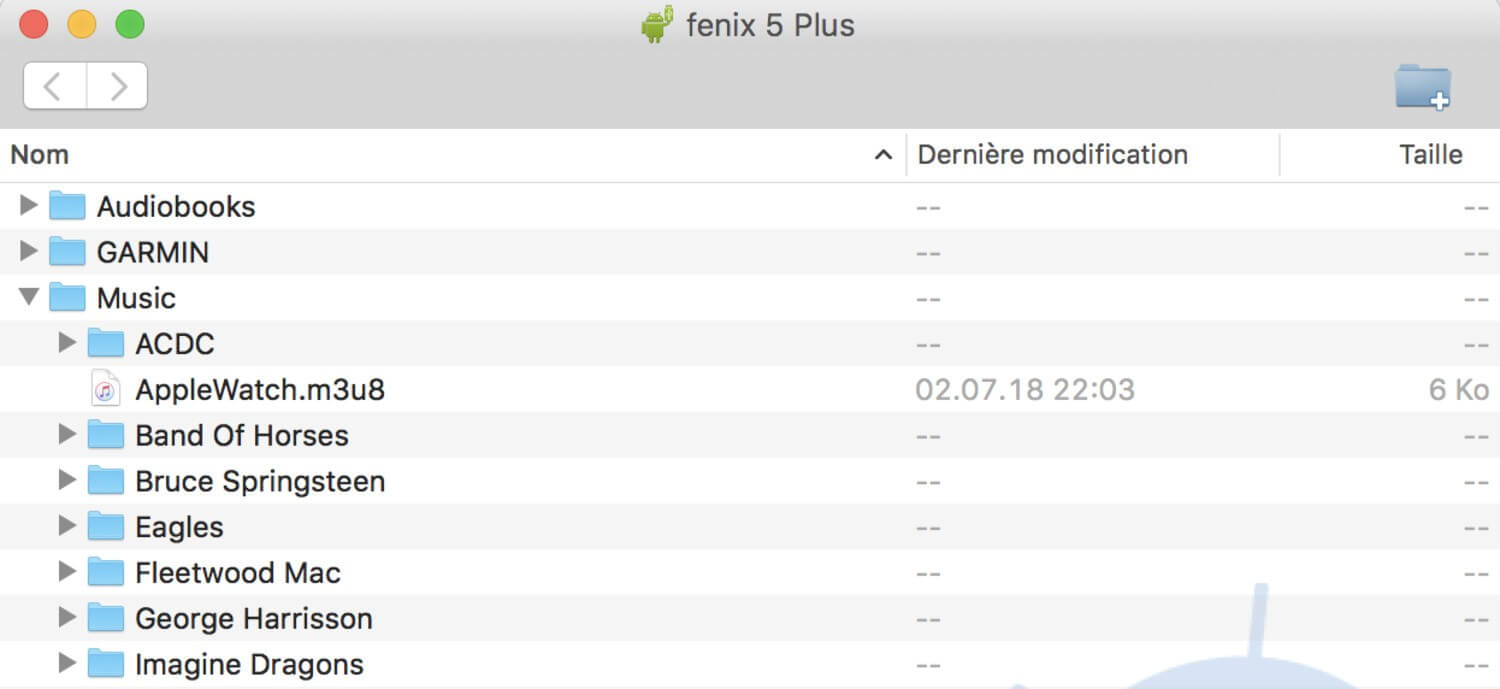The height and width of the screenshot is (689, 1500).
Task: Maximize window with green button
Action: click(x=130, y=24)
